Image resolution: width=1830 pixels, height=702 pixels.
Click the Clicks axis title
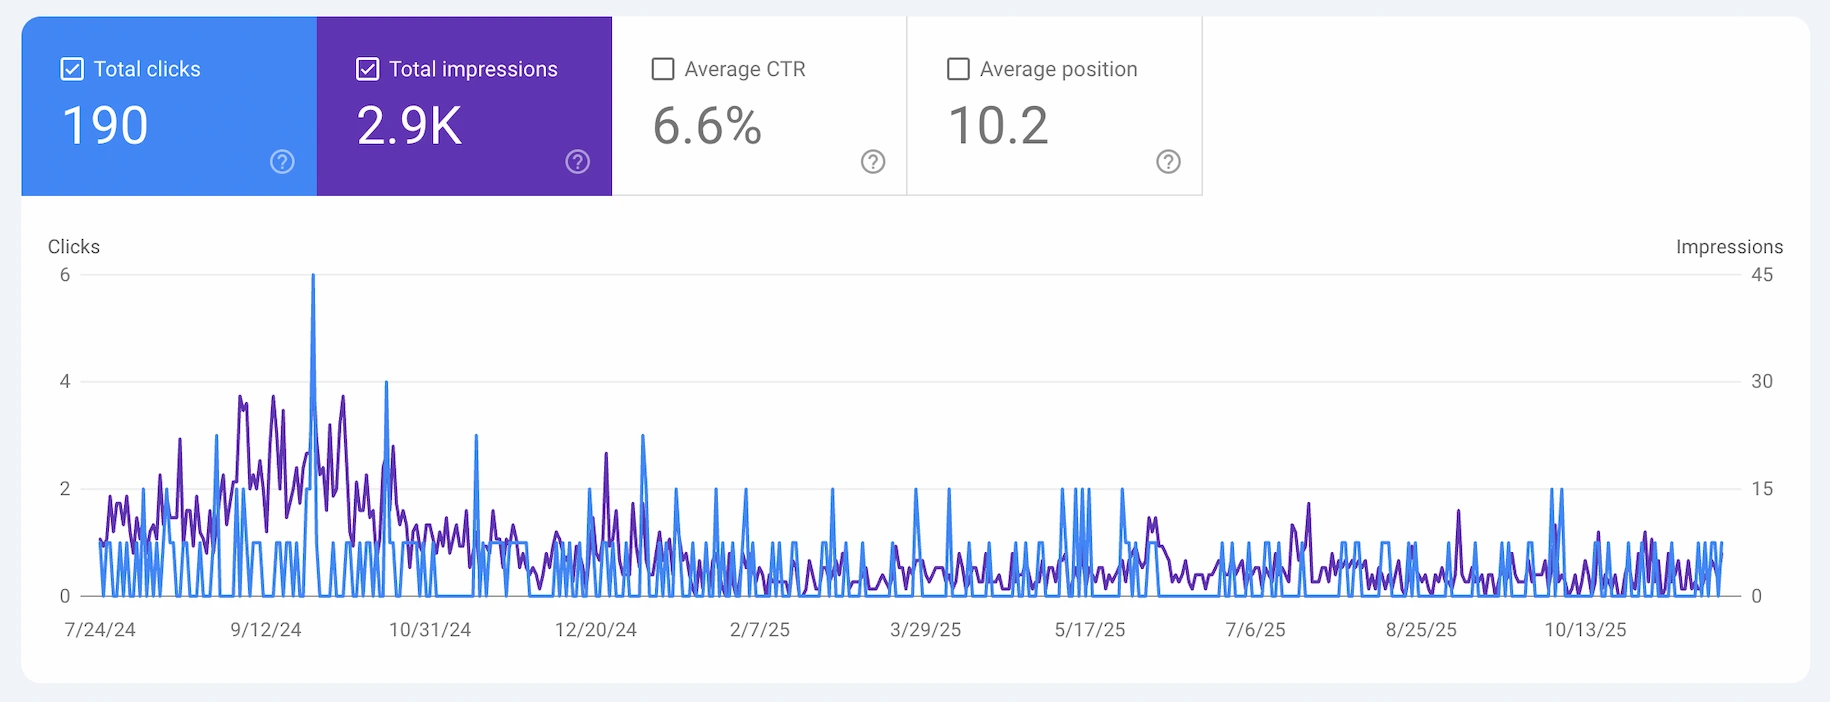coord(74,247)
